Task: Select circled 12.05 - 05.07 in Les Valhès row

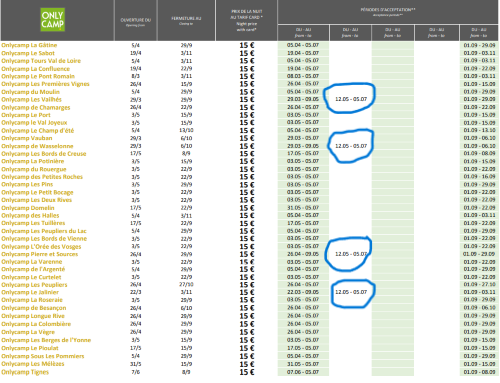Action: tap(351, 99)
